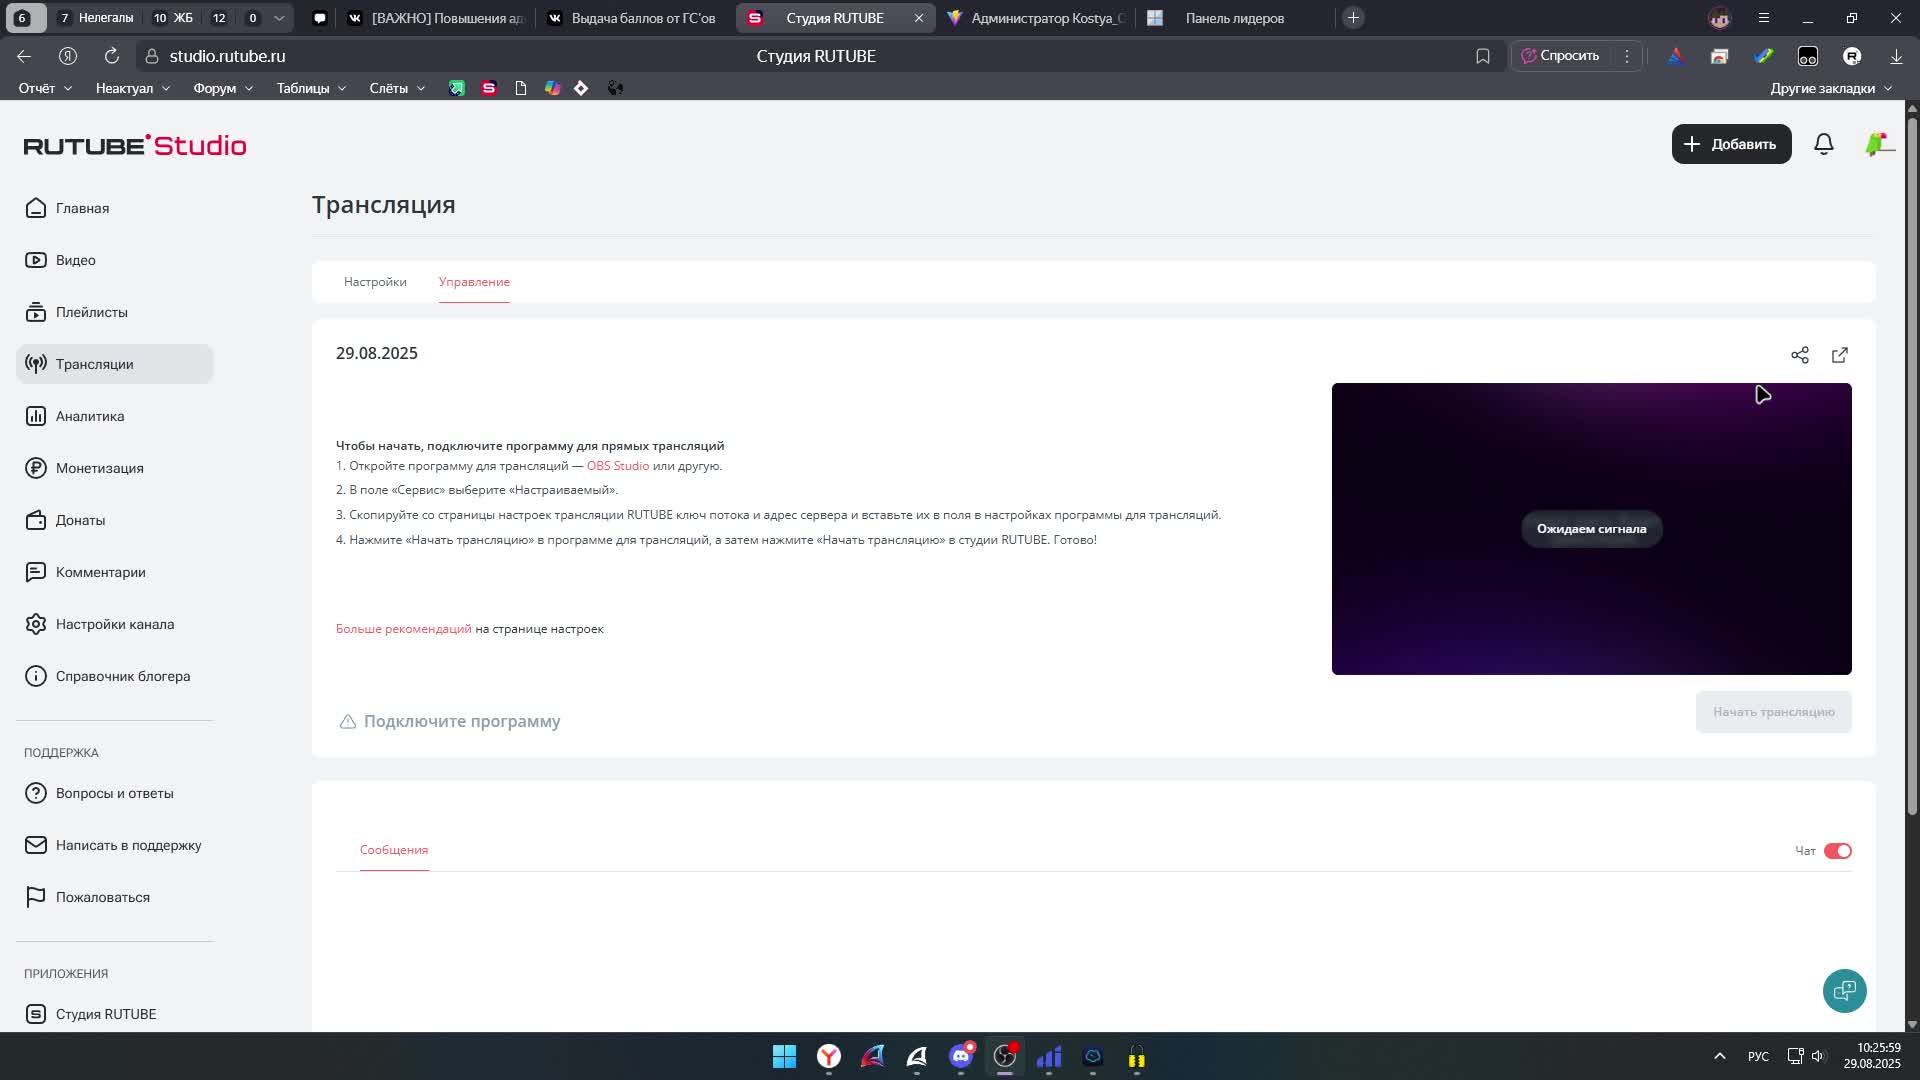Open Аналитика in sidebar

coord(89,416)
